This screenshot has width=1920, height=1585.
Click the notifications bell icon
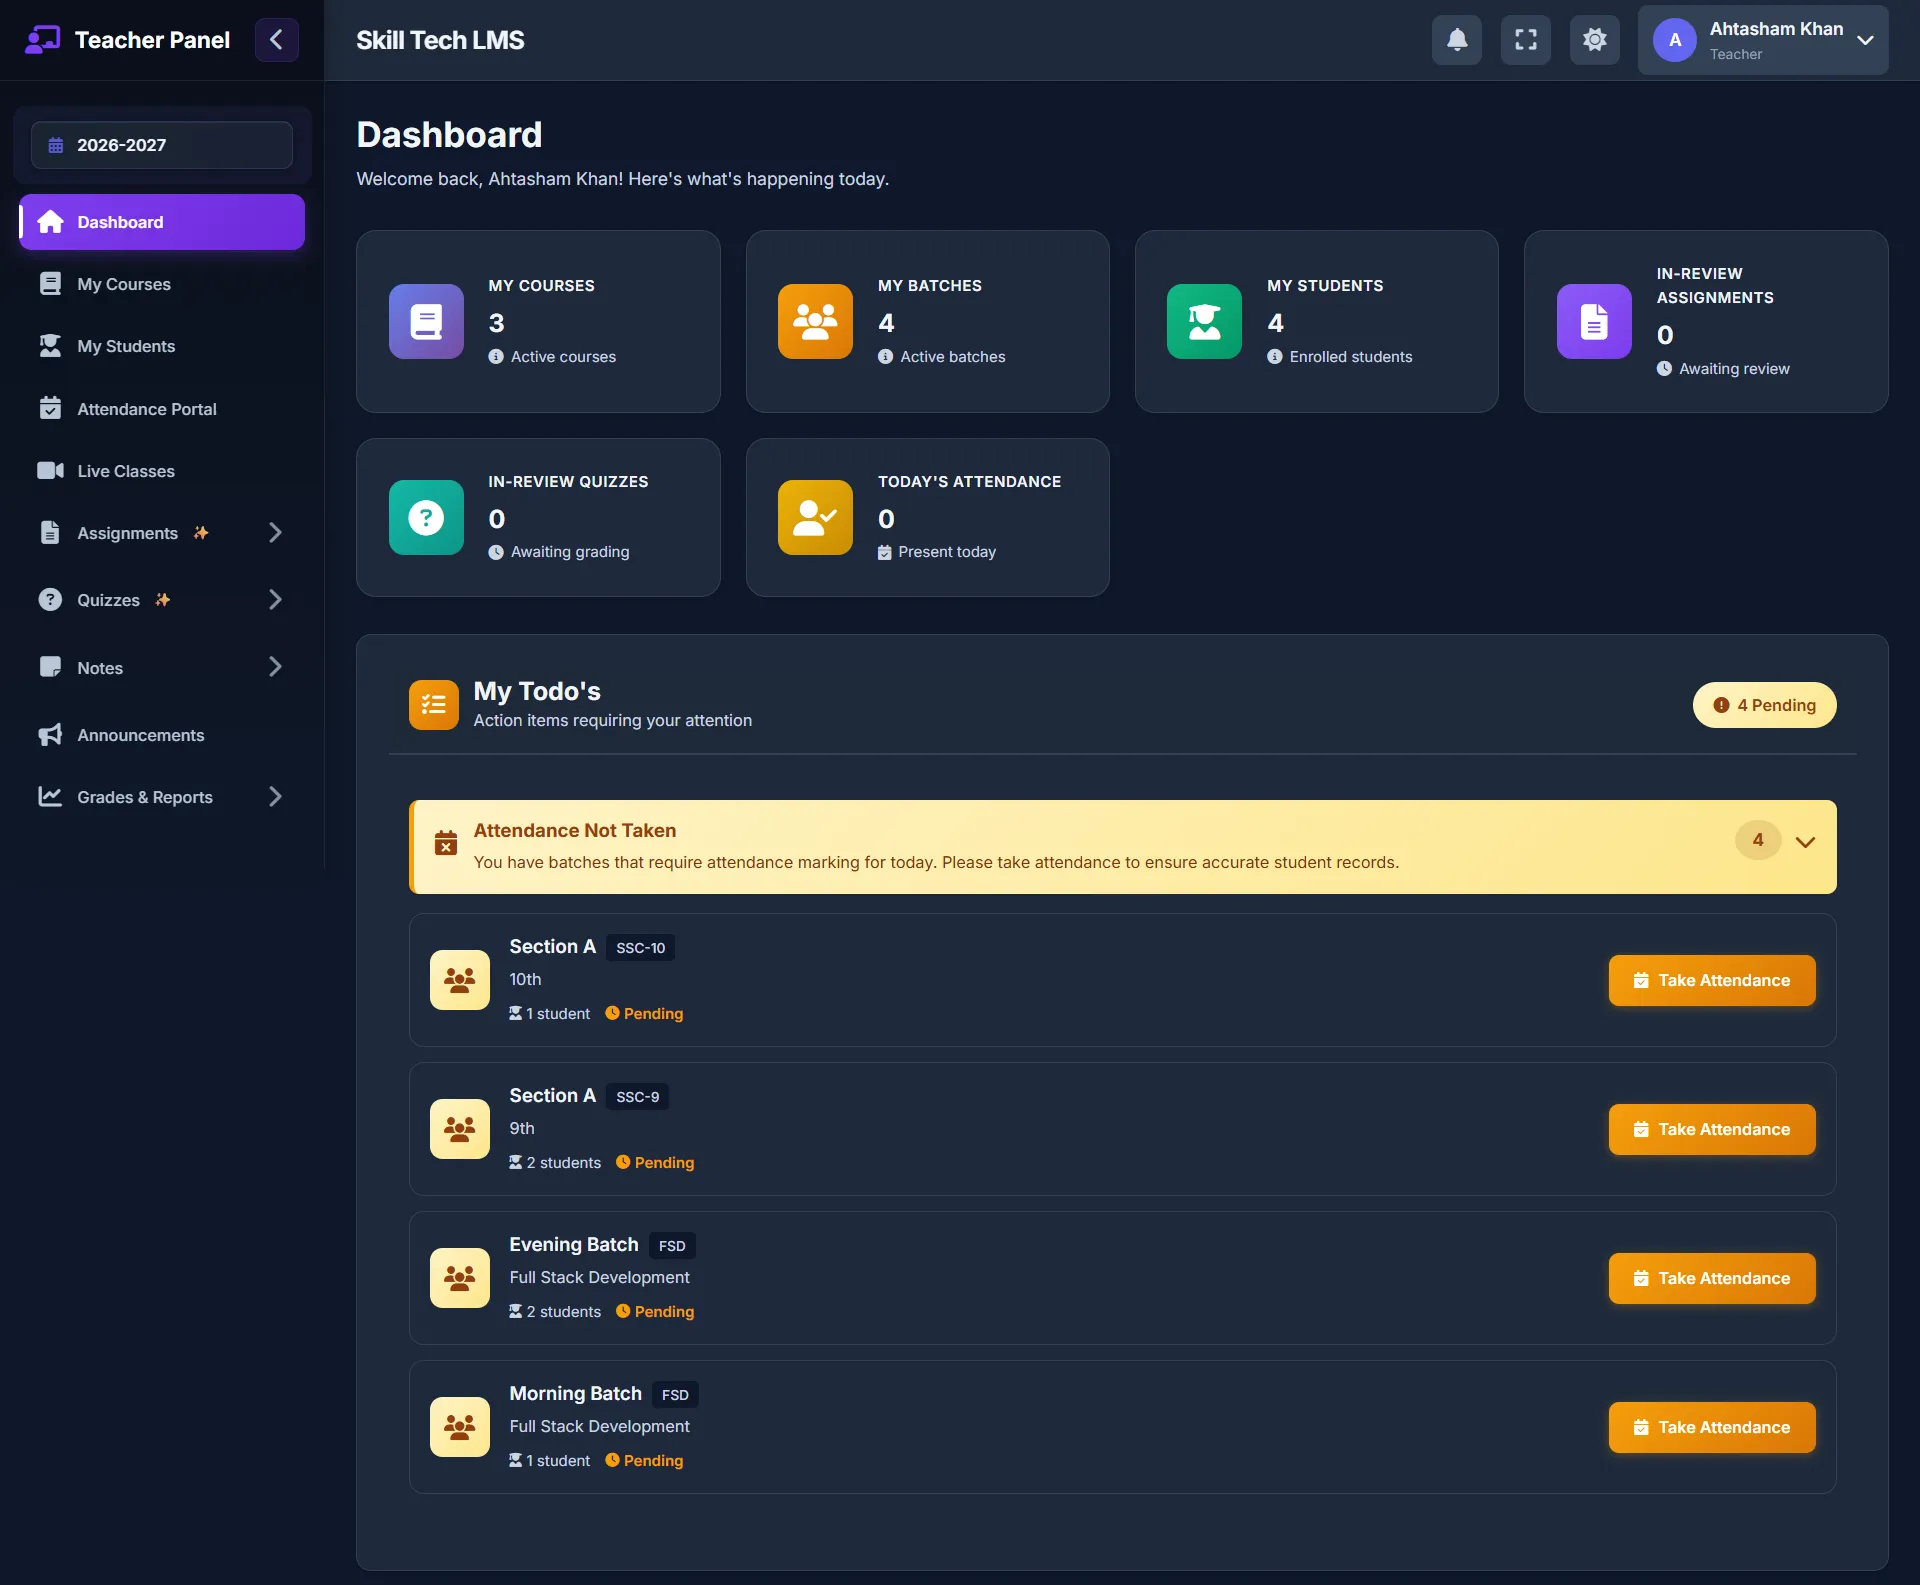pyautogui.click(x=1457, y=40)
